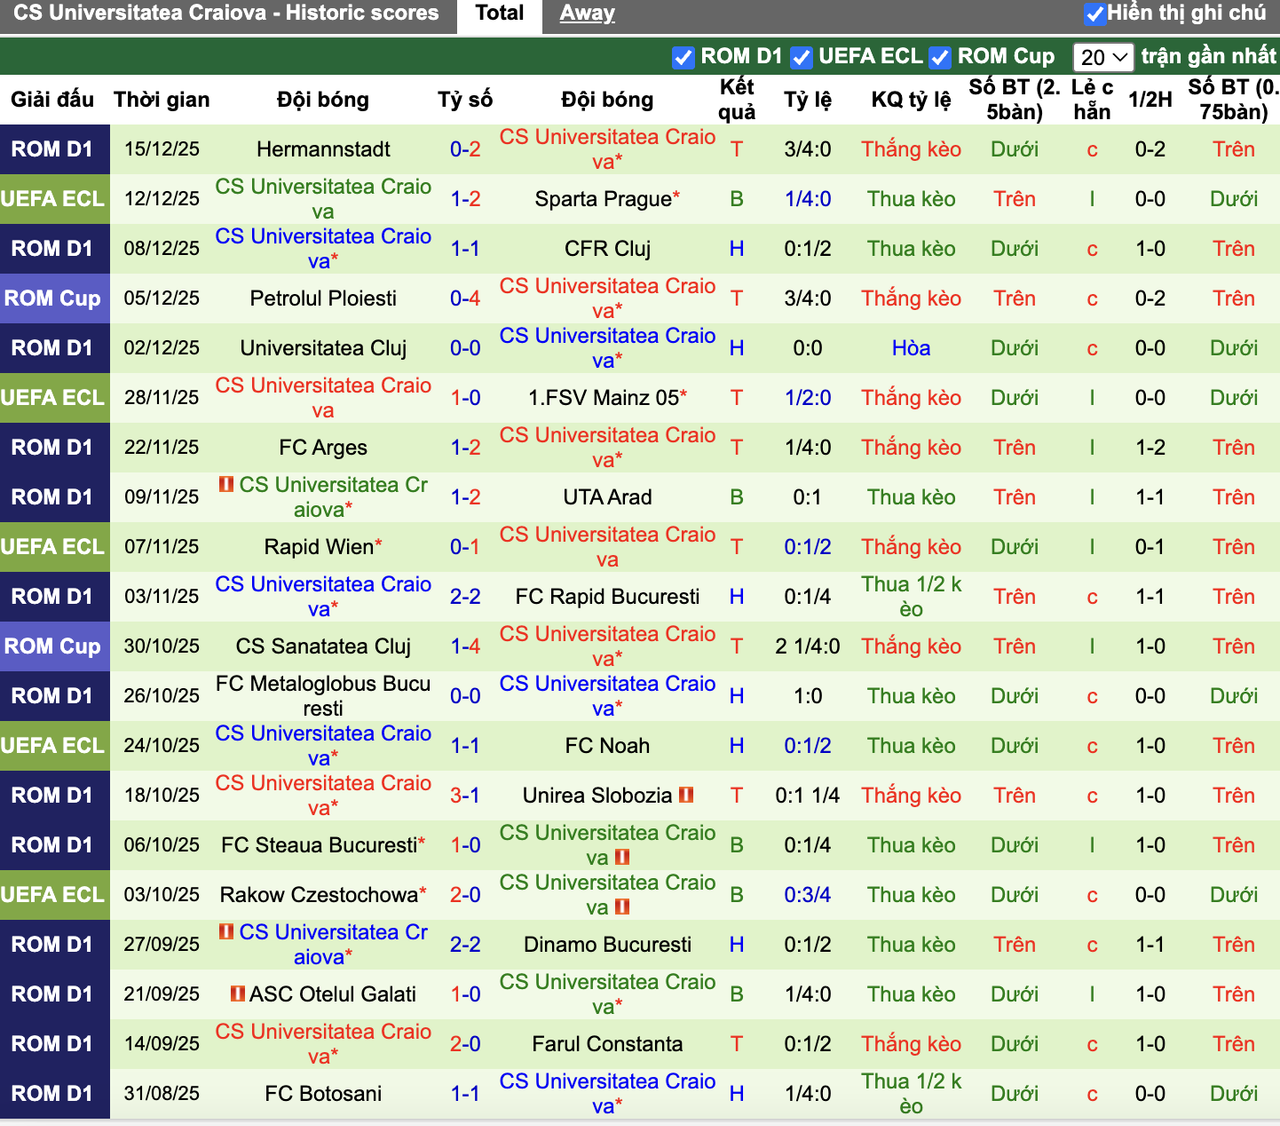The height and width of the screenshot is (1126, 1280).
Task: Open CFR Cluj team link
Action: (x=607, y=249)
